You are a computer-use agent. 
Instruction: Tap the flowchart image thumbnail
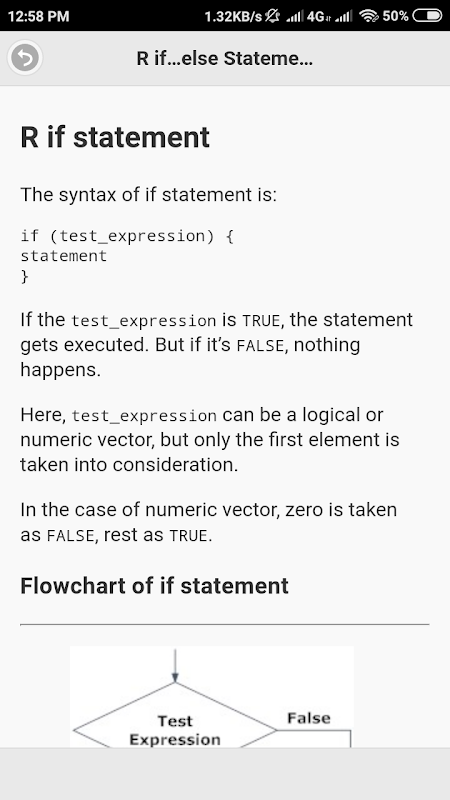(x=212, y=697)
